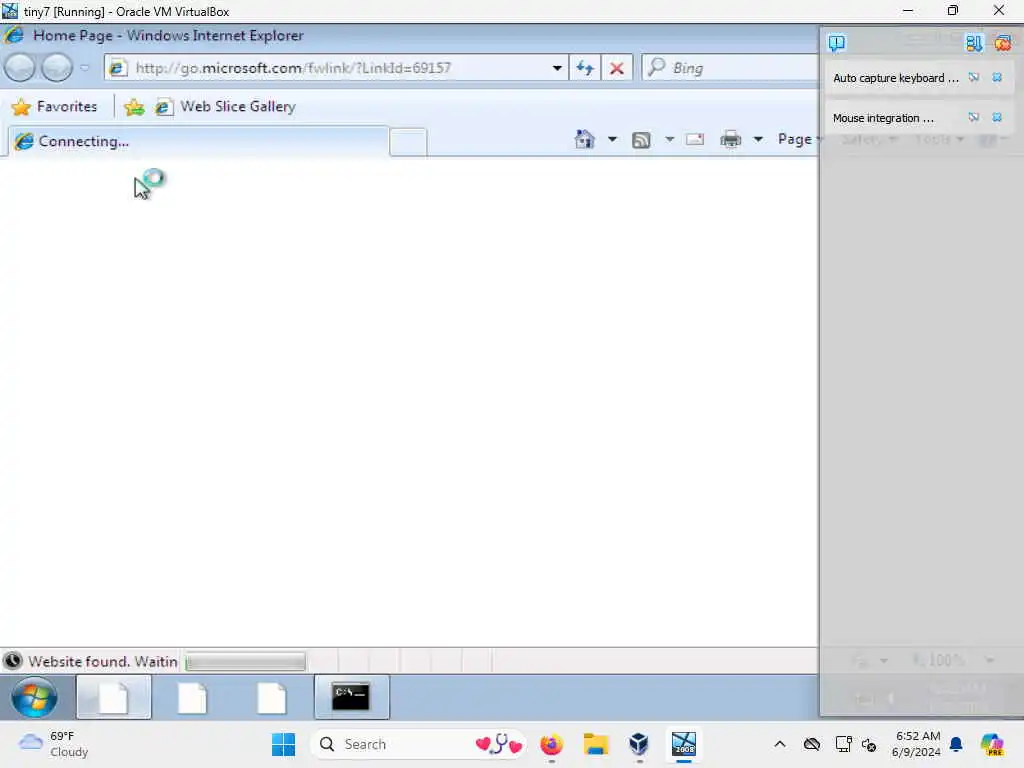
Task: Expand the Home button dropdown arrow
Action: (612, 139)
